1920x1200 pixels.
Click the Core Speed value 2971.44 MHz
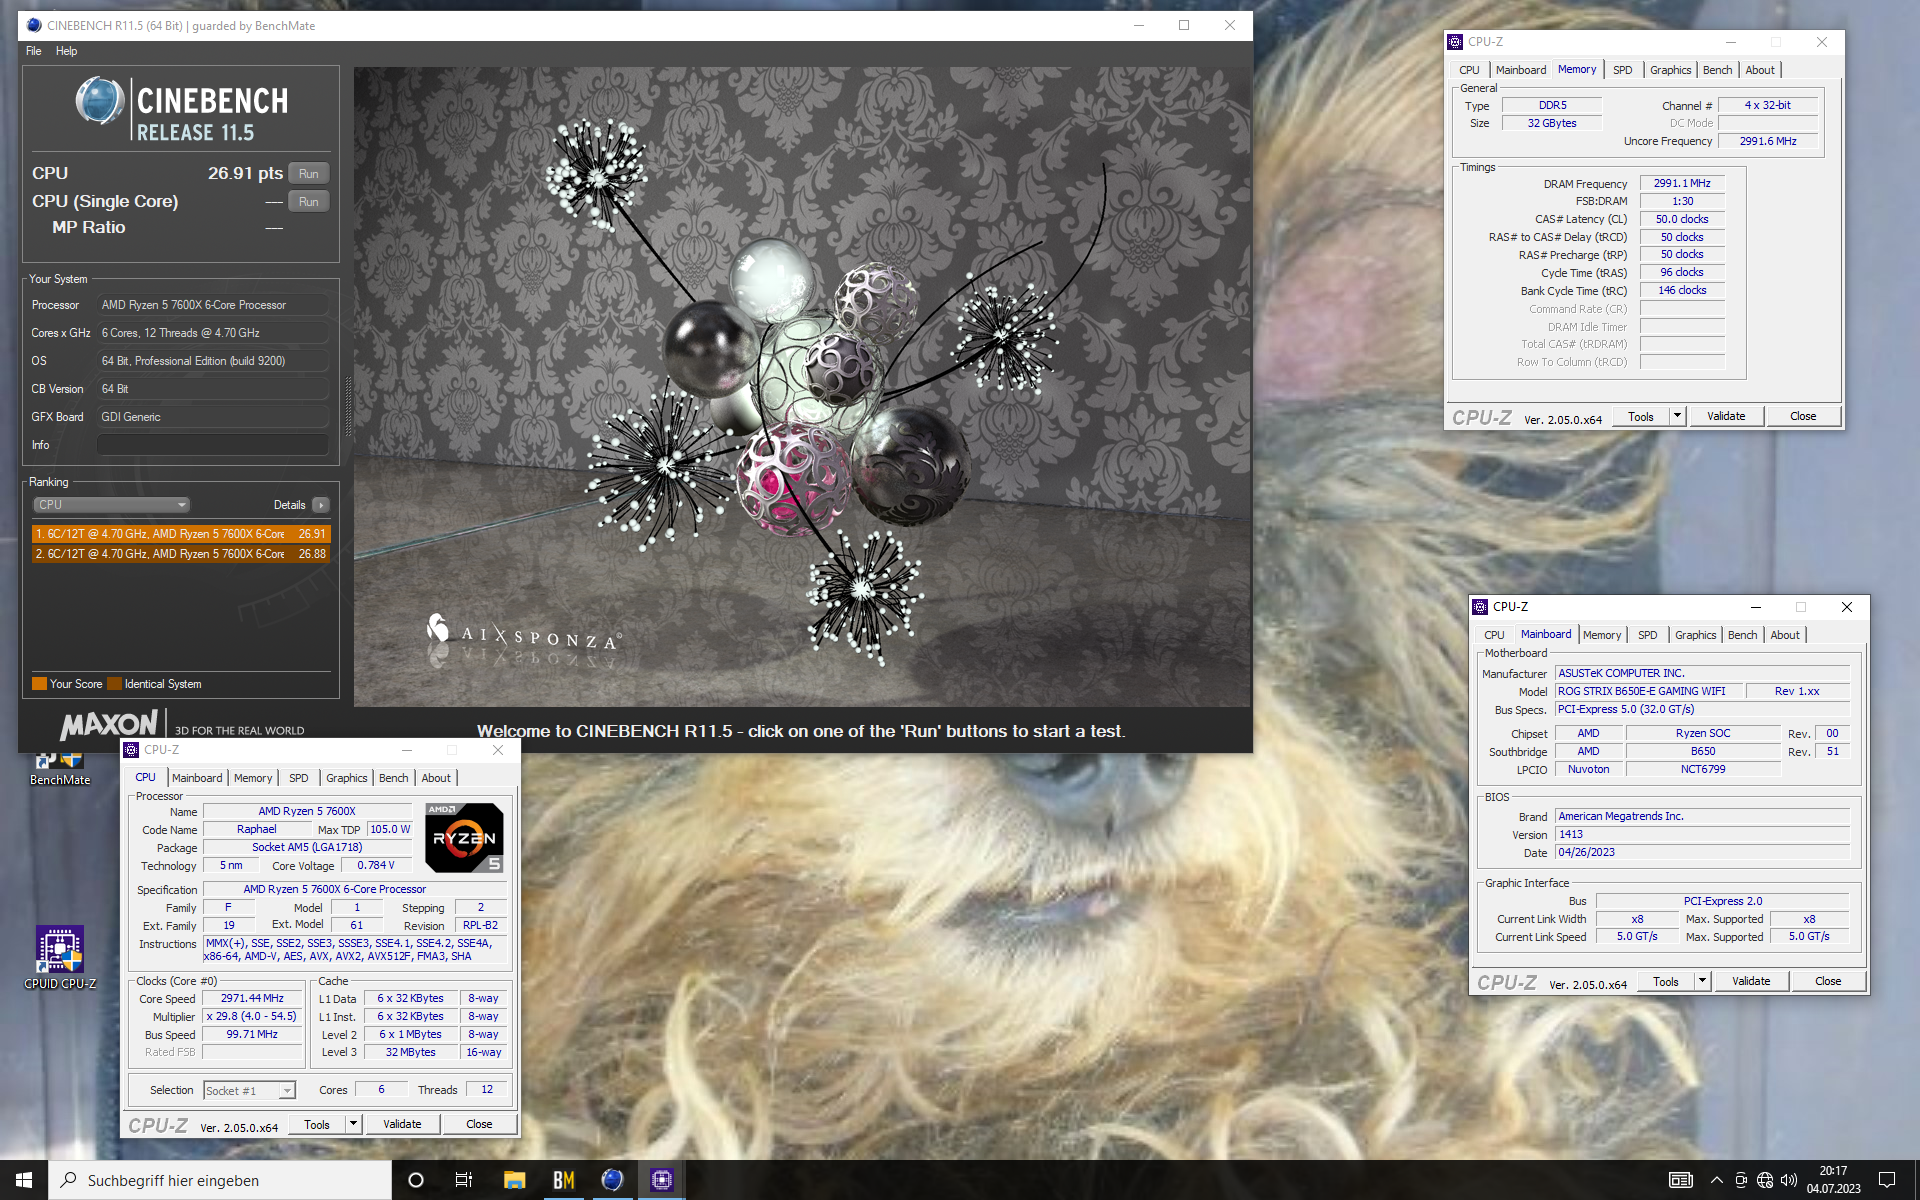click(x=252, y=999)
